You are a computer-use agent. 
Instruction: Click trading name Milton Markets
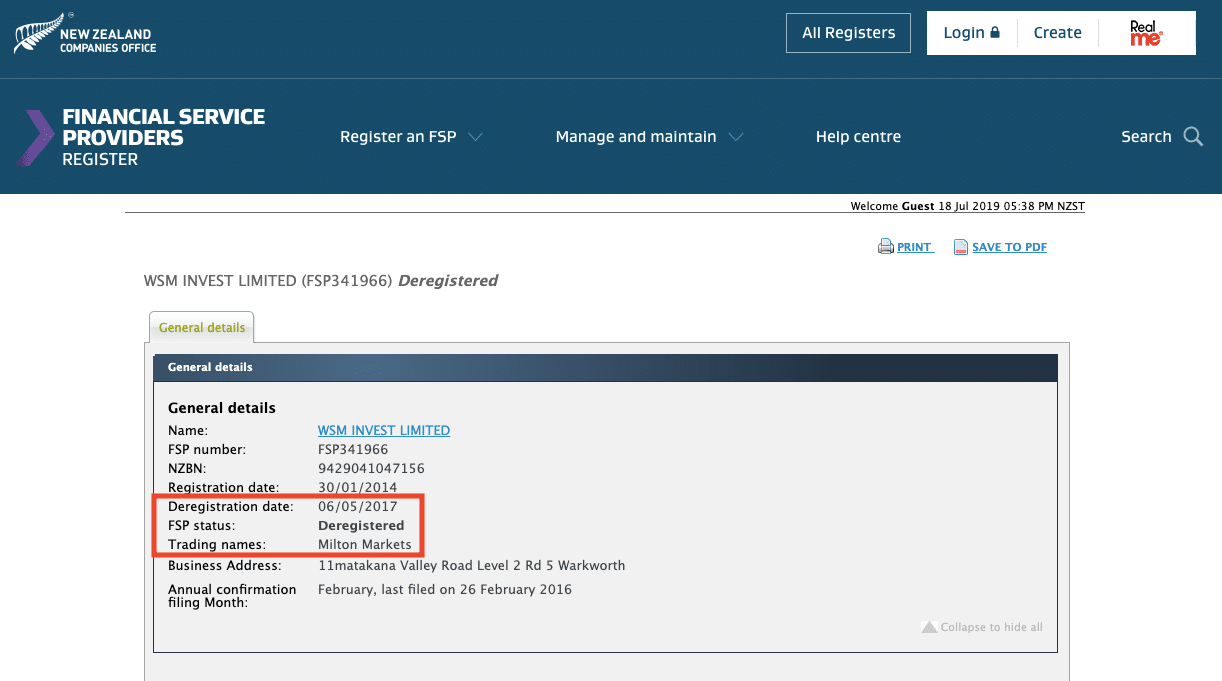point(364,545)
